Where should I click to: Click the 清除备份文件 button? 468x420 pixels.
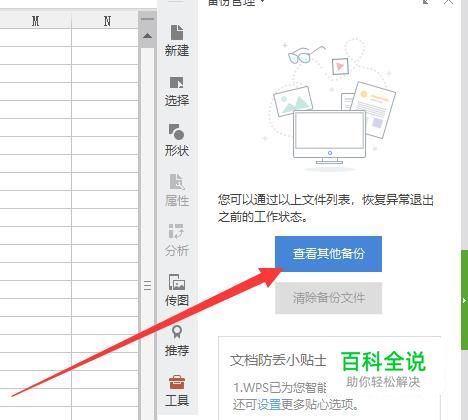click(x=328, y=298)
